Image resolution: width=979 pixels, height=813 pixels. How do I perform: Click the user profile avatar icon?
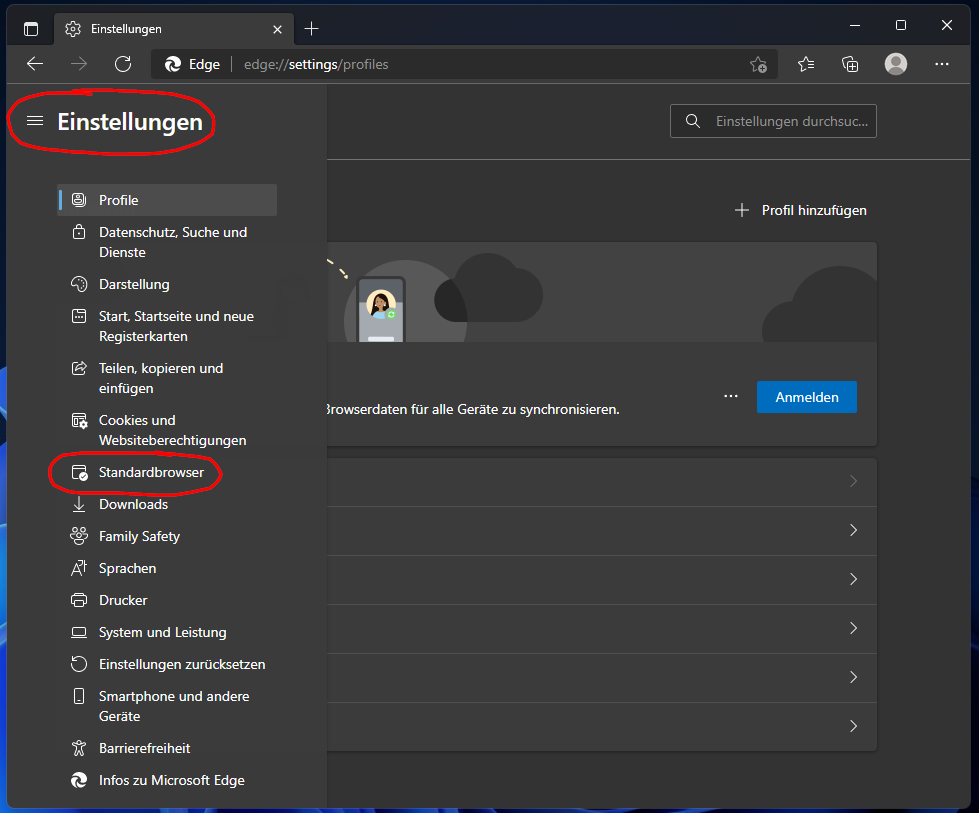(x=896, y=64)
